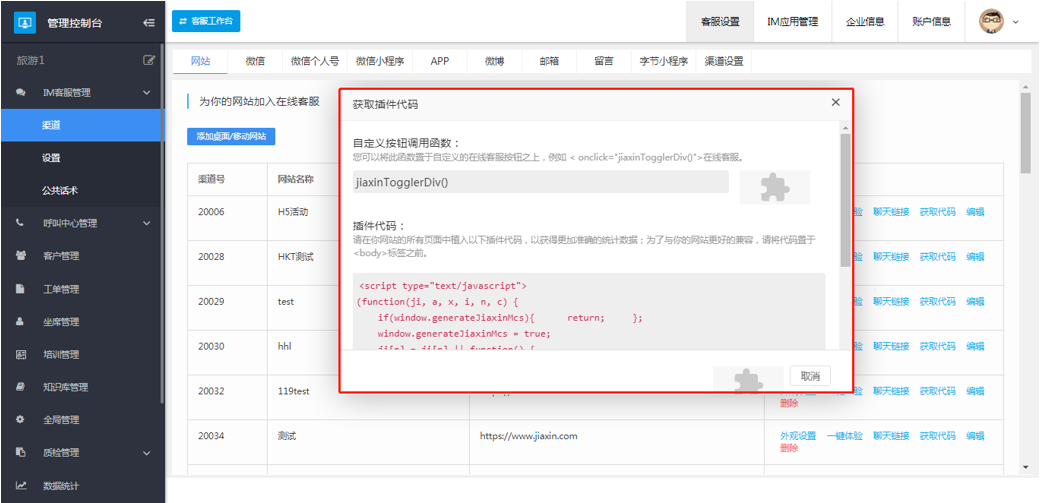Collapse the IM客服管理 section
This screenshot has width=1044, height=503.
click(147, 93)
